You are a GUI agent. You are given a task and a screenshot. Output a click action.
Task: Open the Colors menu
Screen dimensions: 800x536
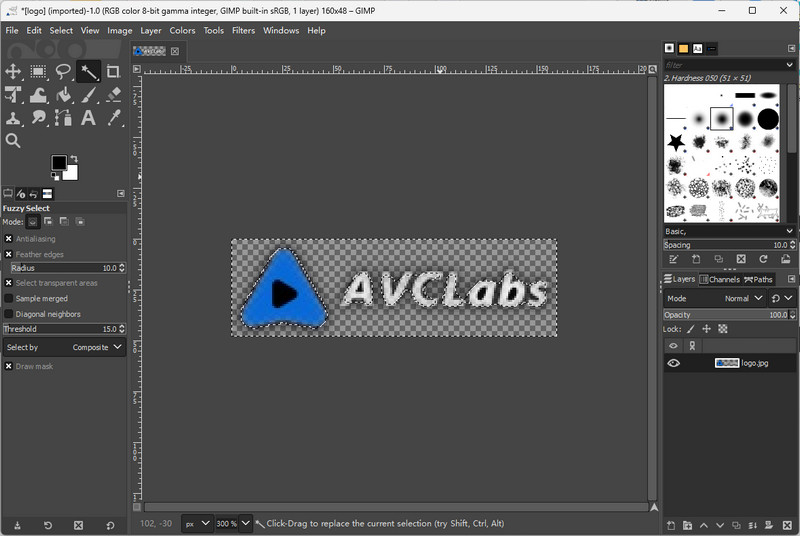[x=182, y=31]
